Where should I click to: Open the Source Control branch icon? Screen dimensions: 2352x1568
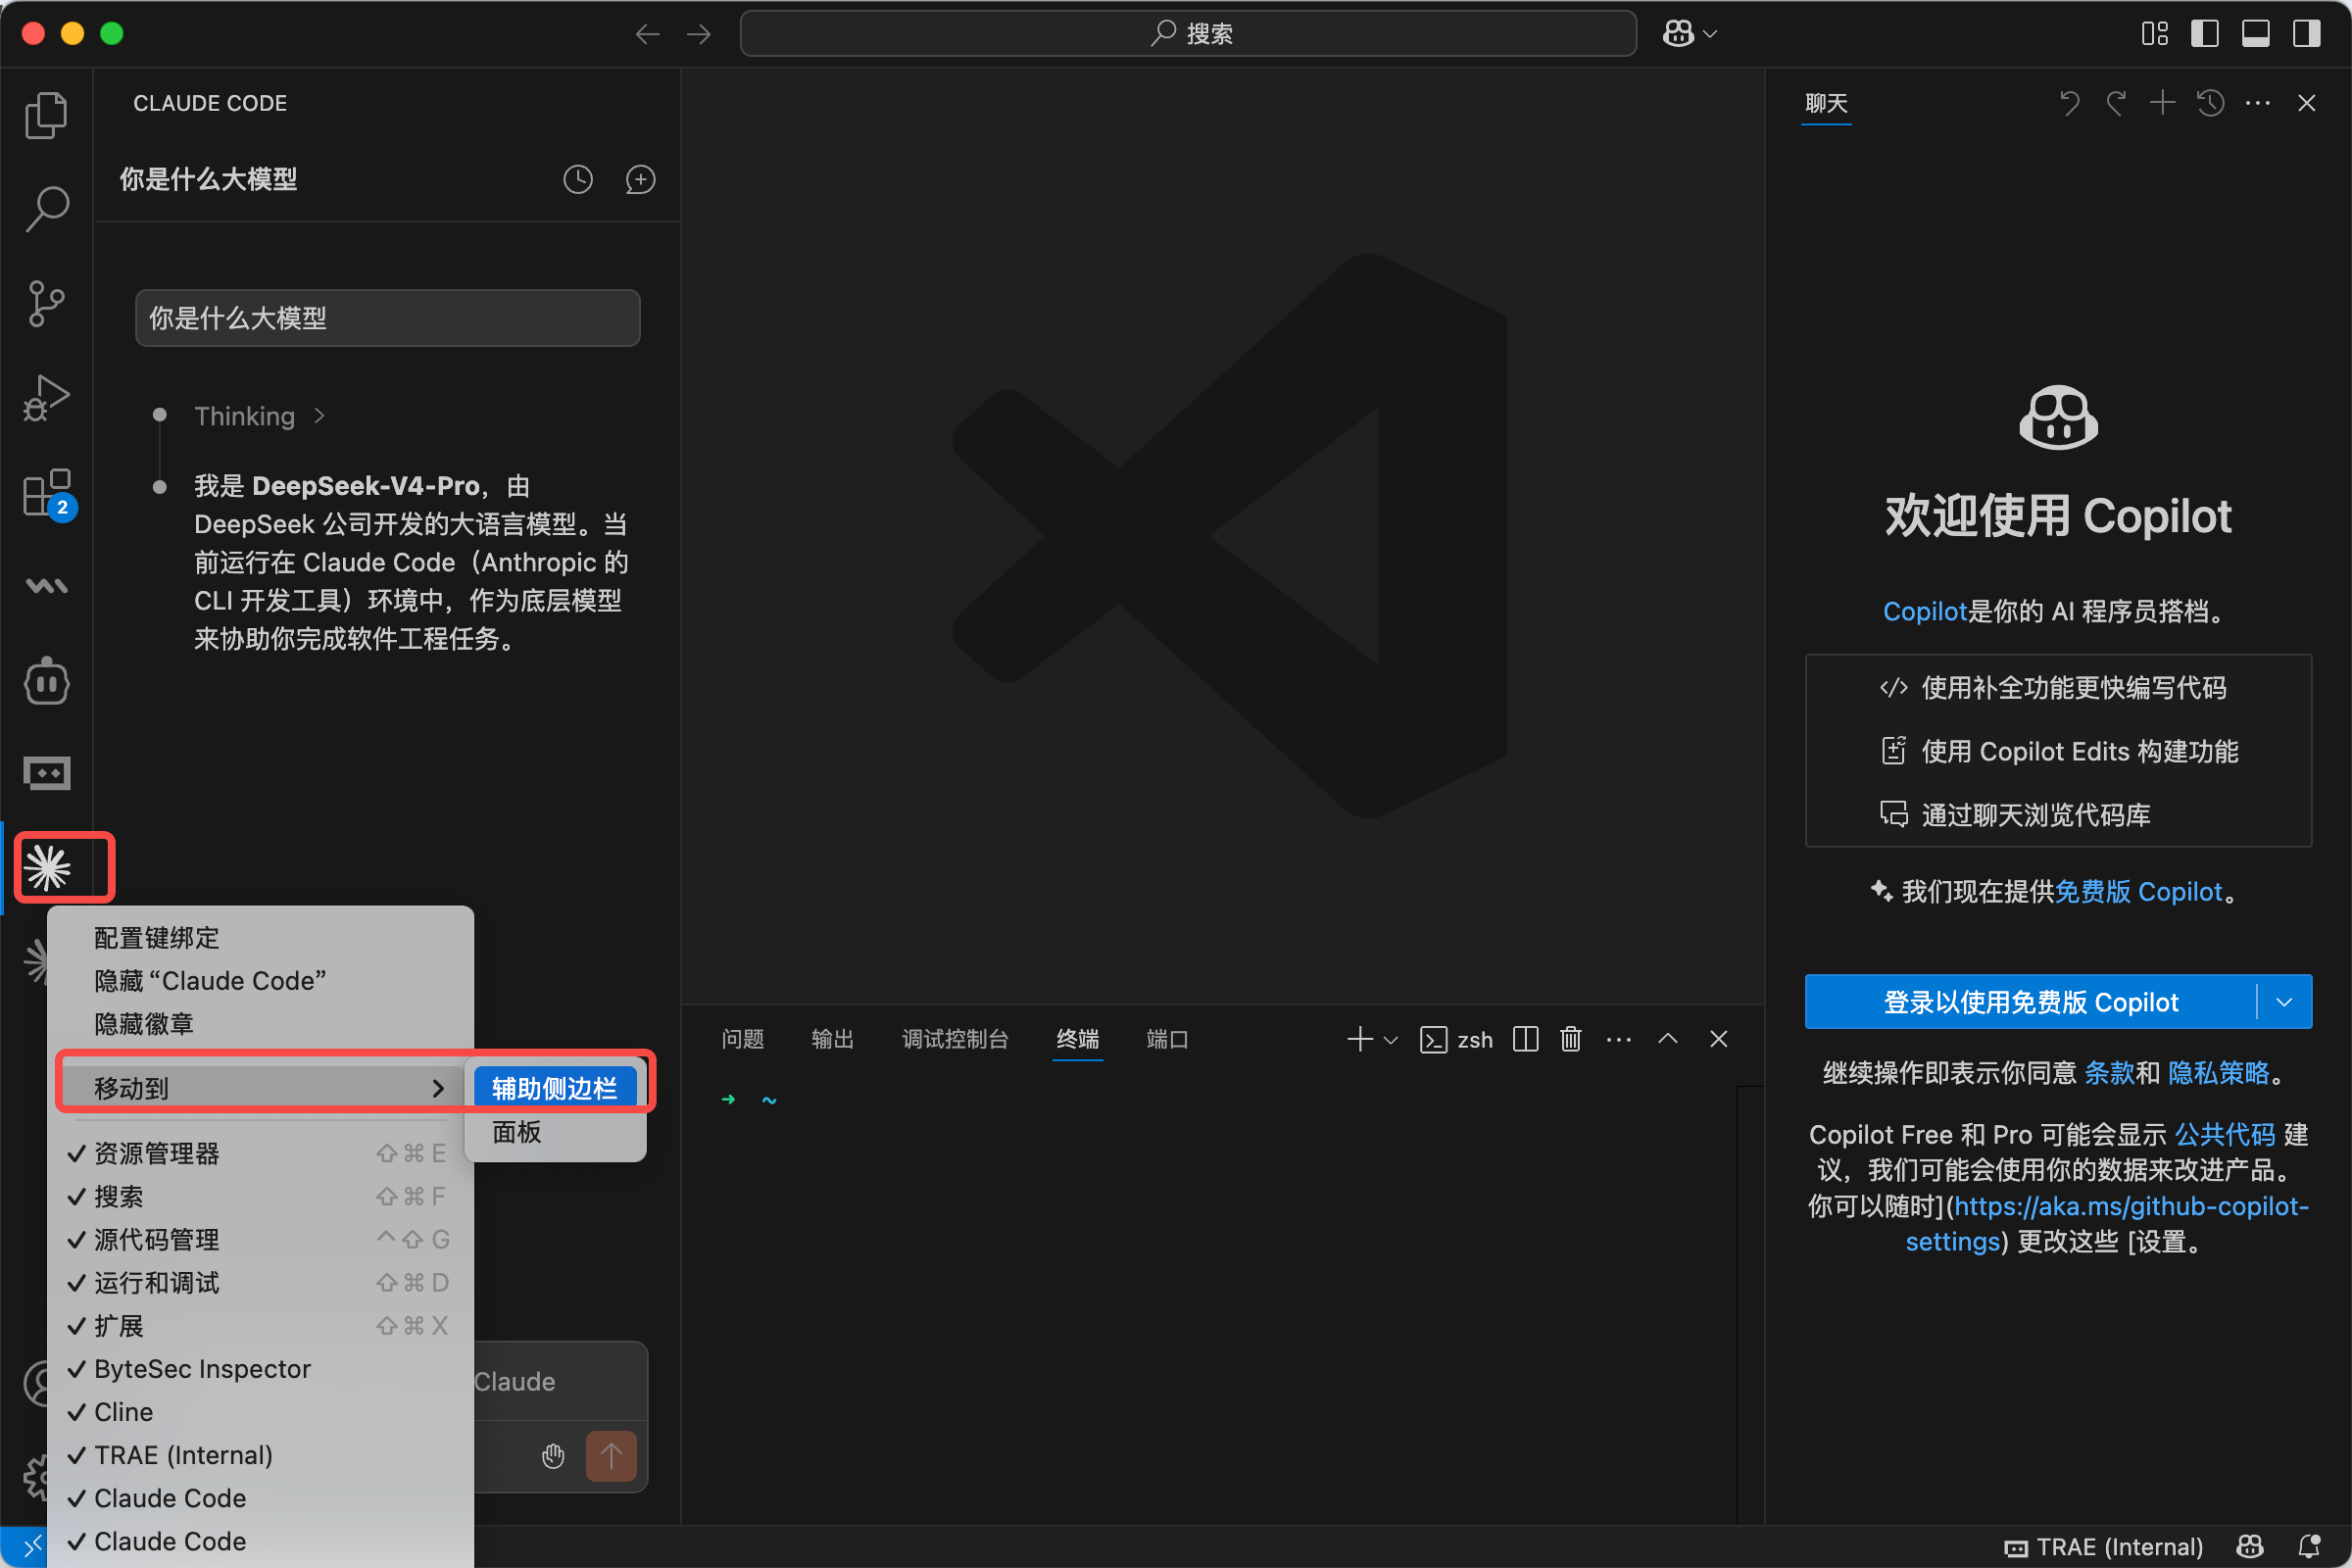click(46, 303)
